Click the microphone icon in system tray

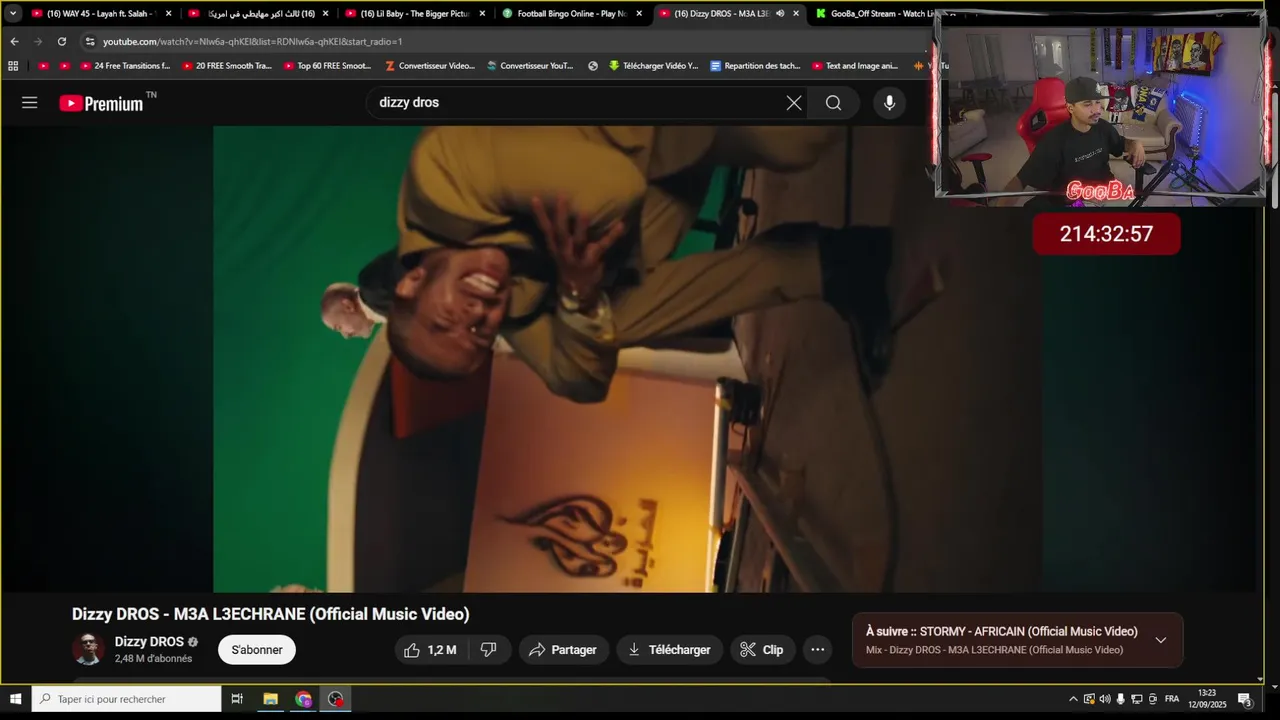tap(1121, 699)
